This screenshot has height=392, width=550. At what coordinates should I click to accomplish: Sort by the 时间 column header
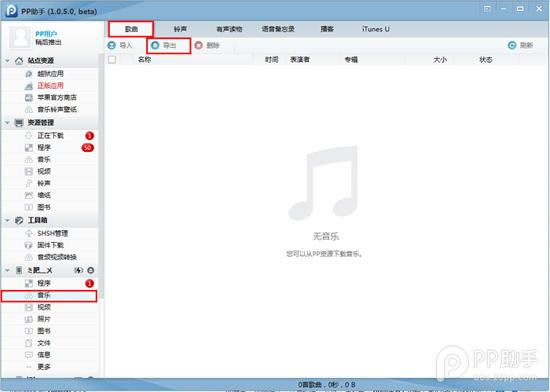click(x=271, y=60)
